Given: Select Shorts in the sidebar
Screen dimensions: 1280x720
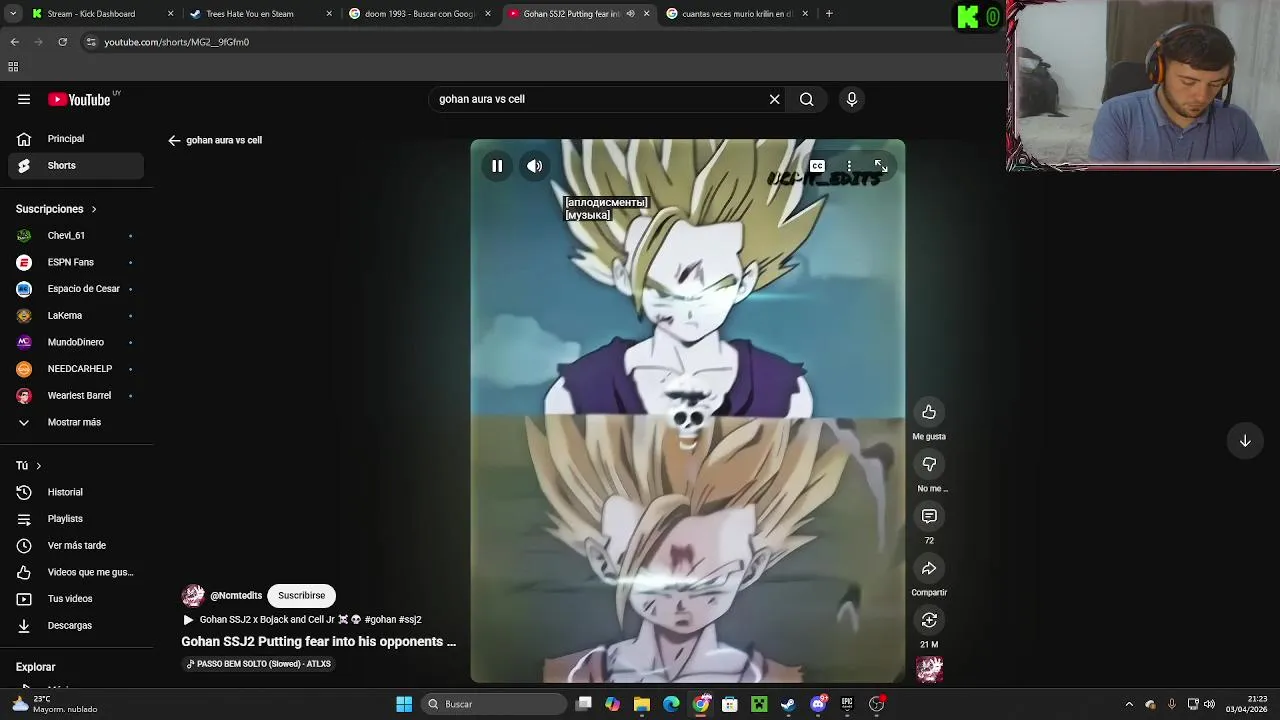Looking at the screenshot, I should 76,166.
